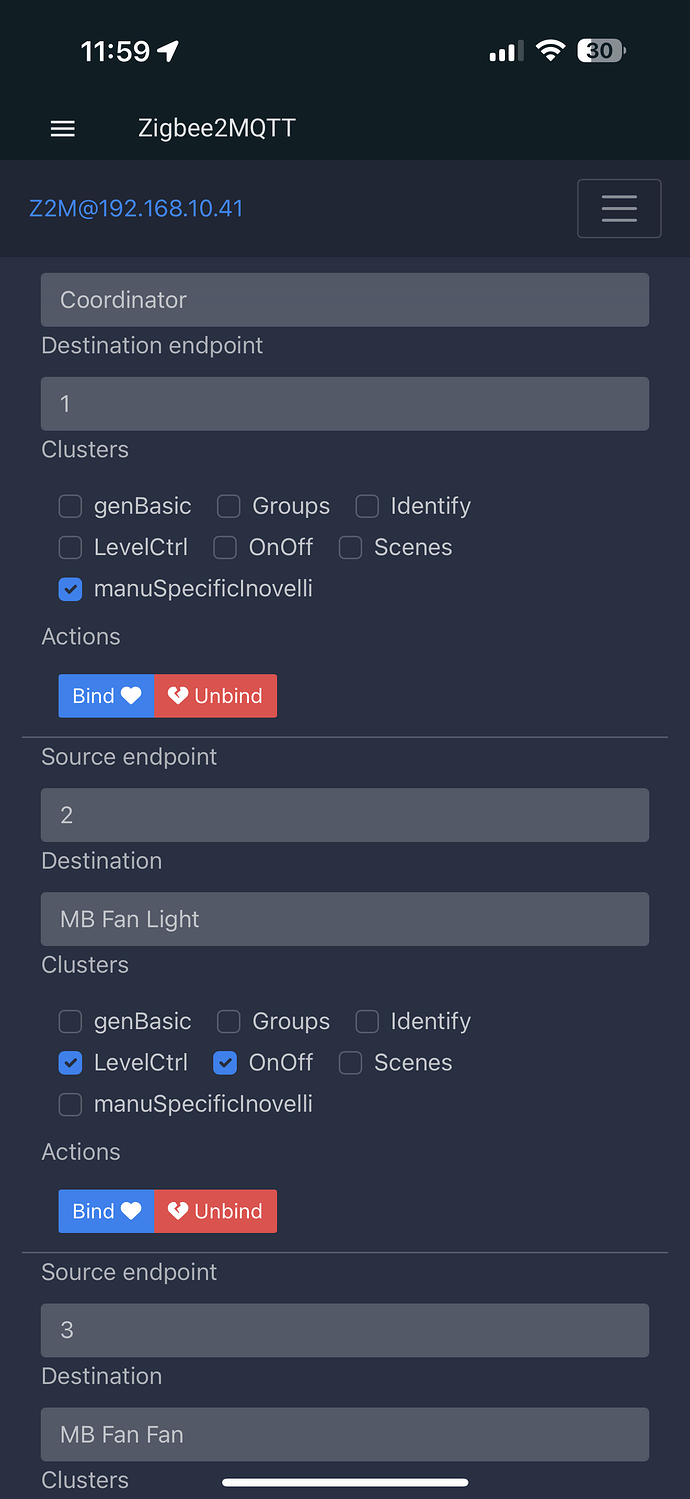Enable Scenes checkbox for MB Fan Light
Viewport: 690px width, 1499px height.
(350, 1063)
